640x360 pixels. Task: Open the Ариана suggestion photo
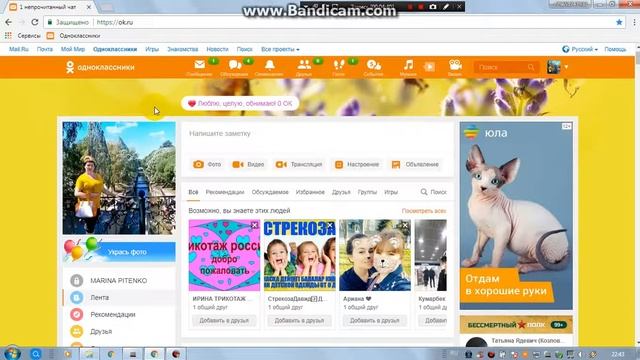[375, 255]
